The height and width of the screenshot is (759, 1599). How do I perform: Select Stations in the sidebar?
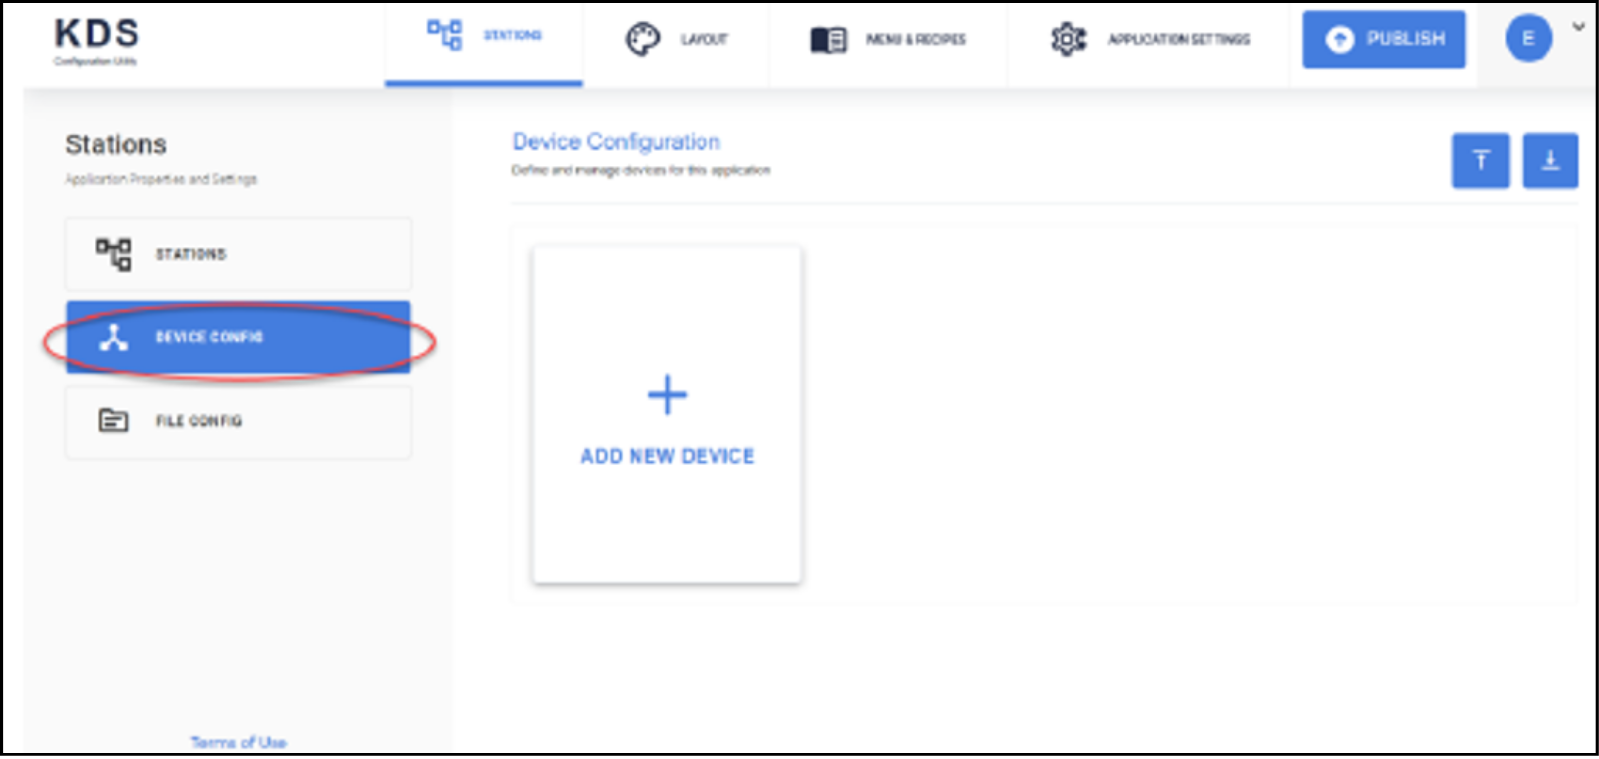coord(238,254)
